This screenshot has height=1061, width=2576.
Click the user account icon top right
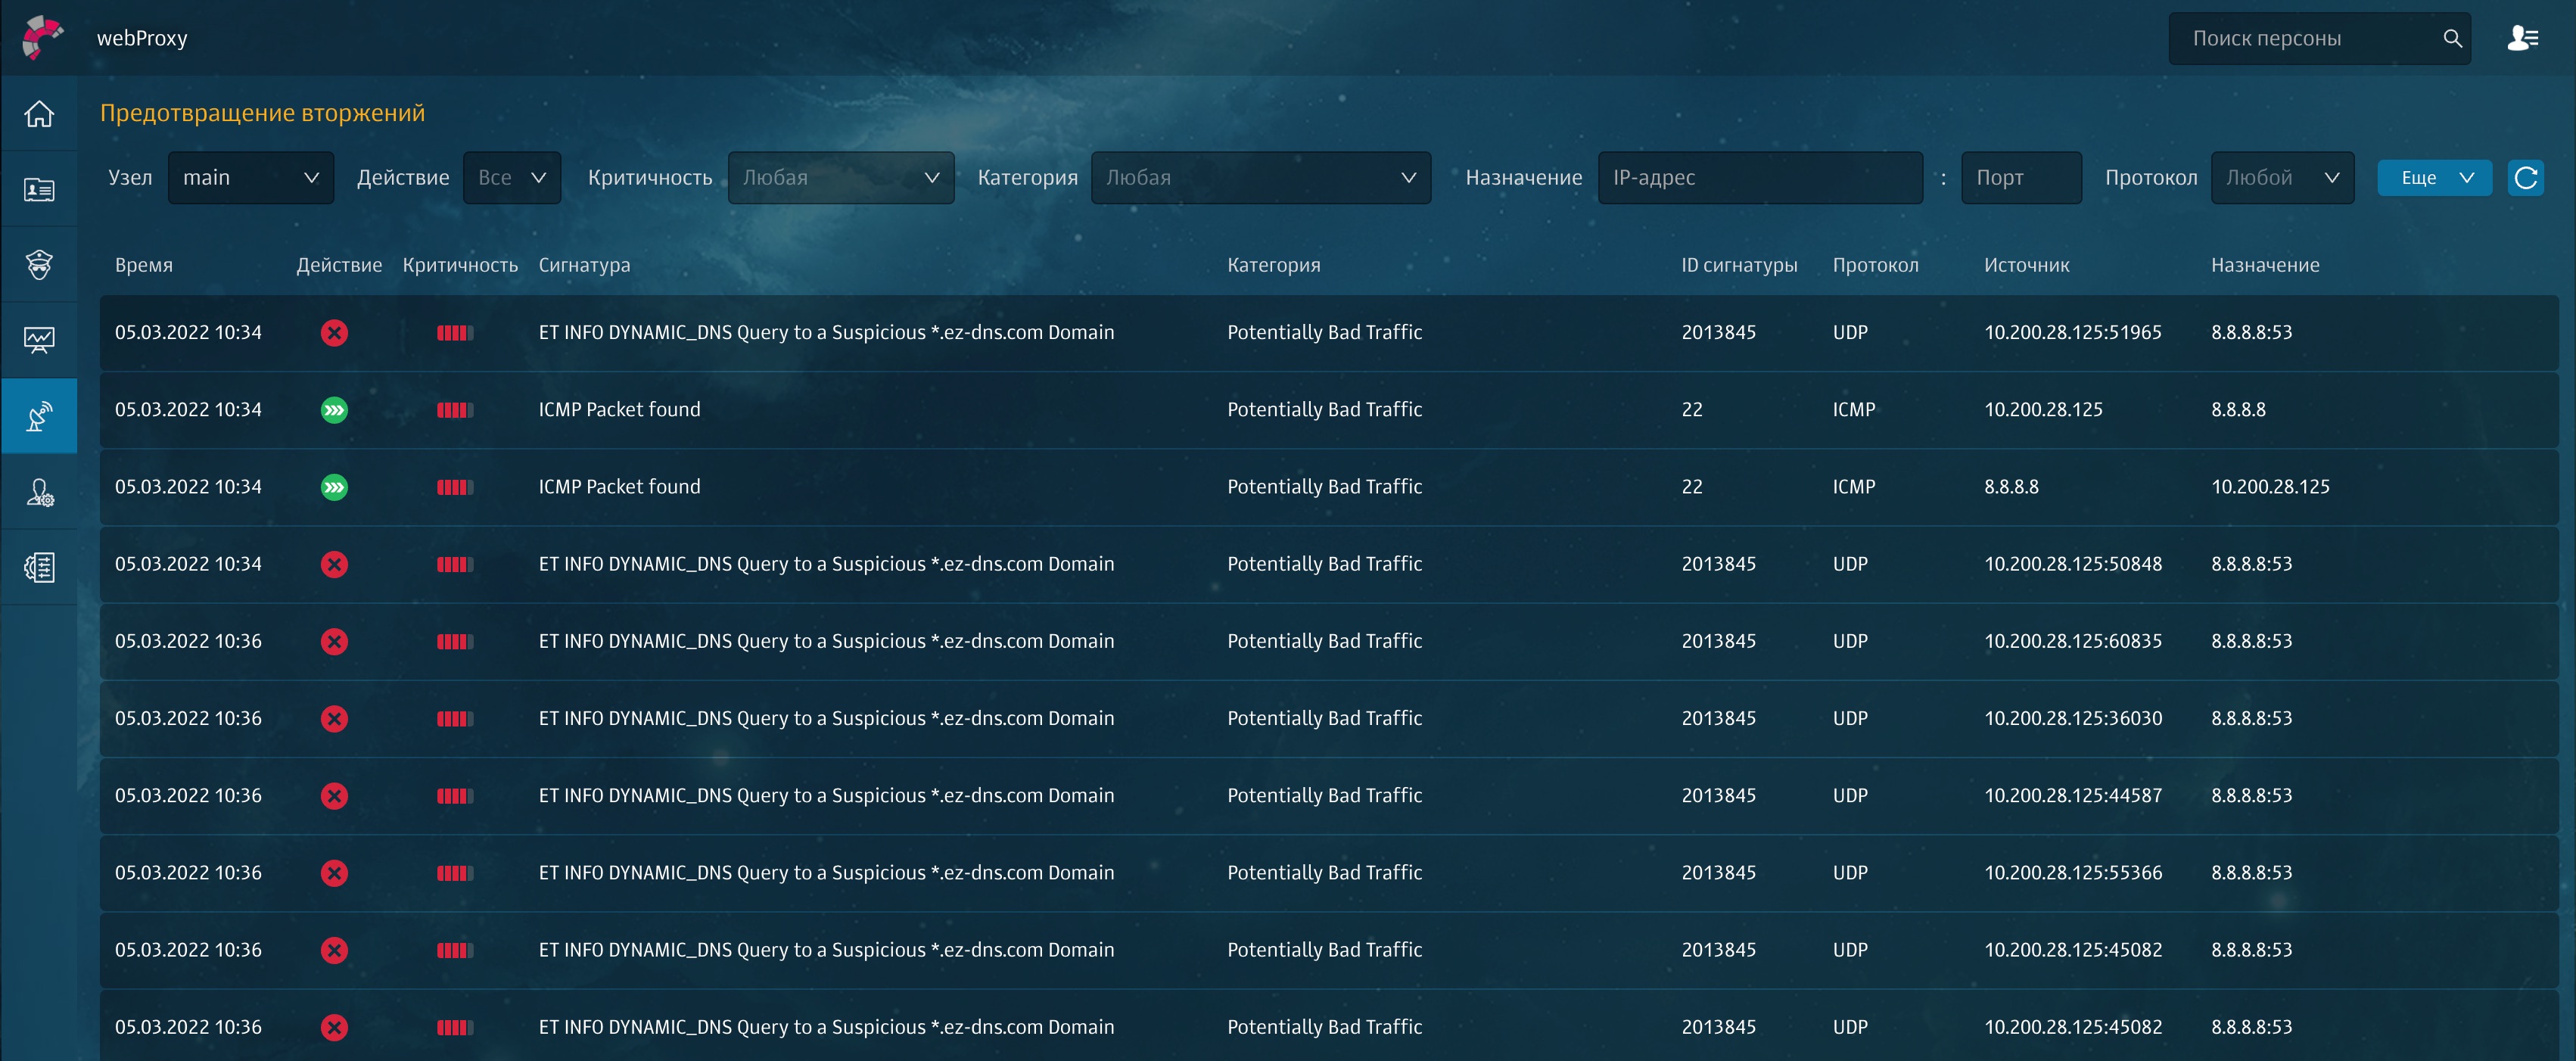2522,38
